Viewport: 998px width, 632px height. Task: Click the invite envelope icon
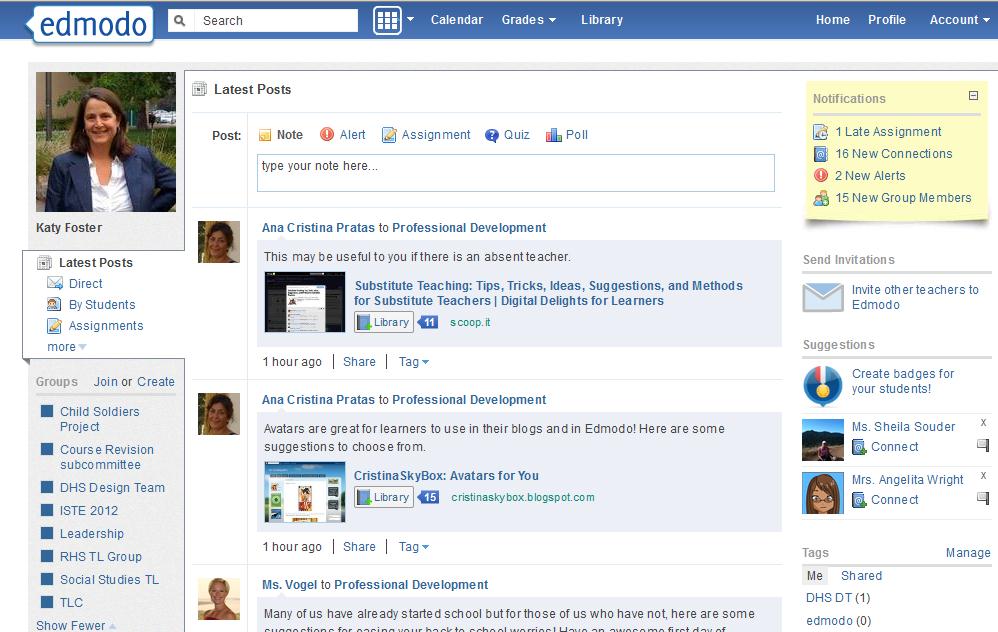point(823,297)
